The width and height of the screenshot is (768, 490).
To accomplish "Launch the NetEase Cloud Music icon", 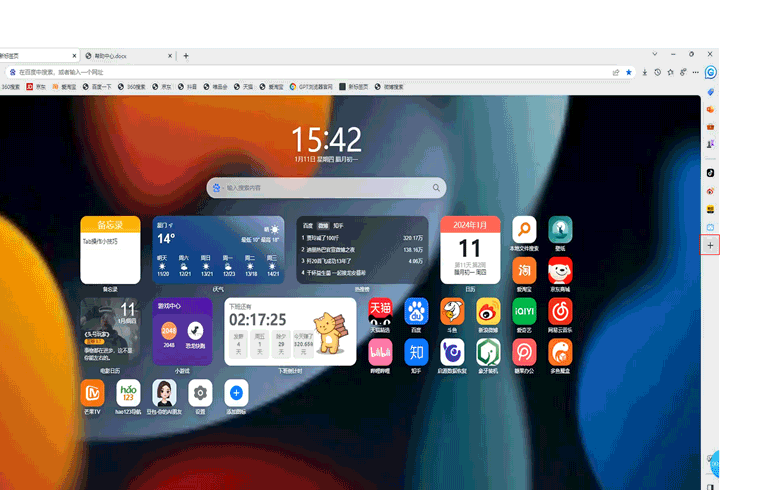I will [560, 311].
